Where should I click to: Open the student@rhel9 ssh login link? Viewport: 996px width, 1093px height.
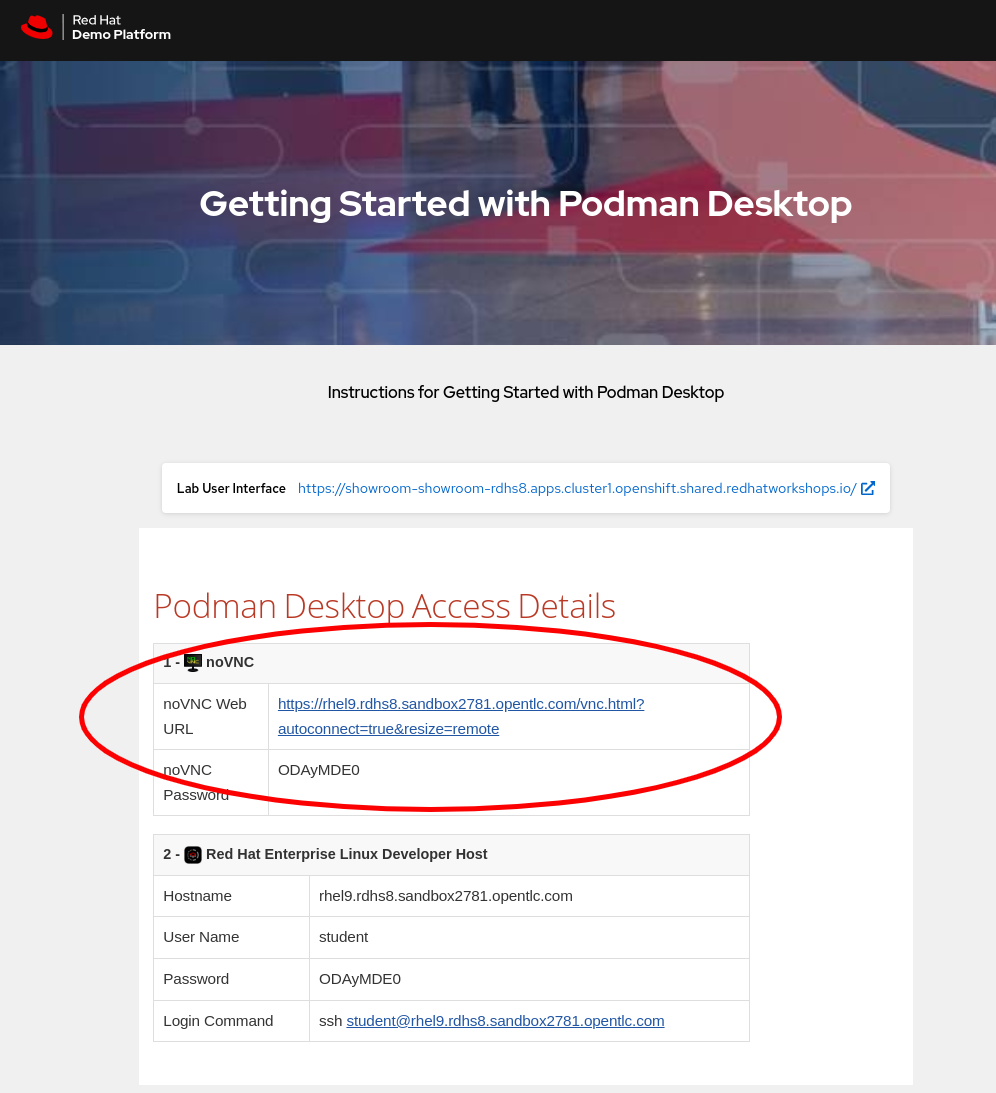coord(505,1021)
